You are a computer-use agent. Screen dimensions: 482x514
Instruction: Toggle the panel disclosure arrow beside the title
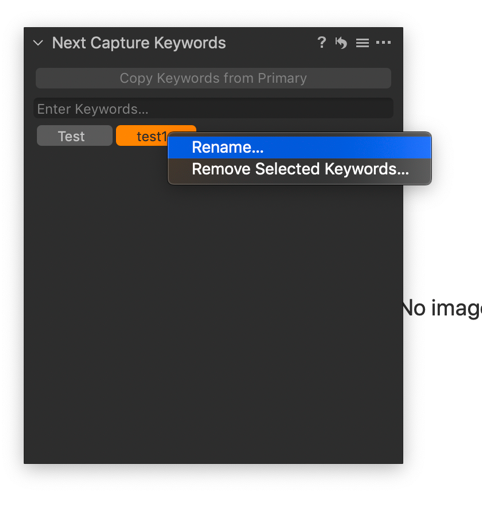pyautogui.click(x=38, y=43)
